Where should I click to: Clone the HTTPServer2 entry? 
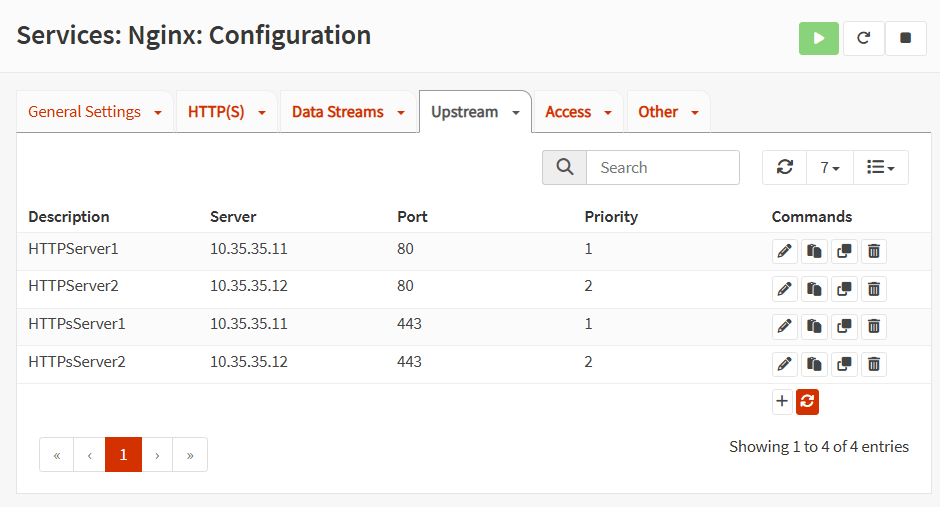point(844,289)
